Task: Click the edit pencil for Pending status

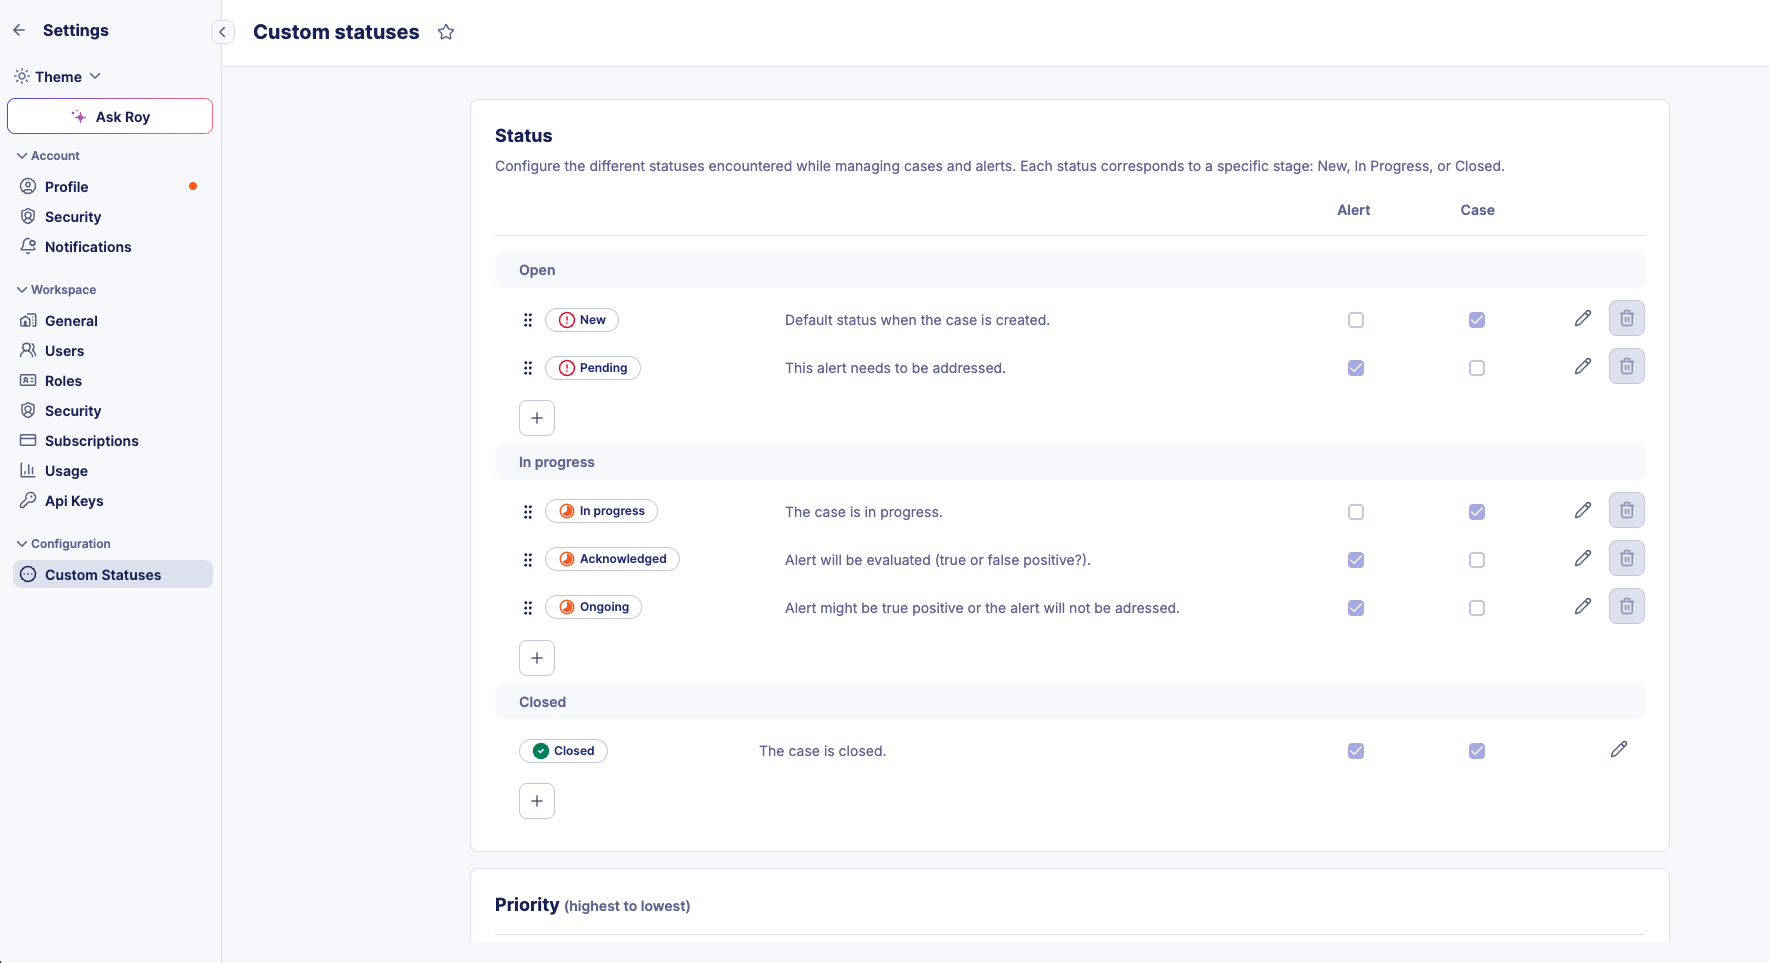Action: [x=1583, y=366]
